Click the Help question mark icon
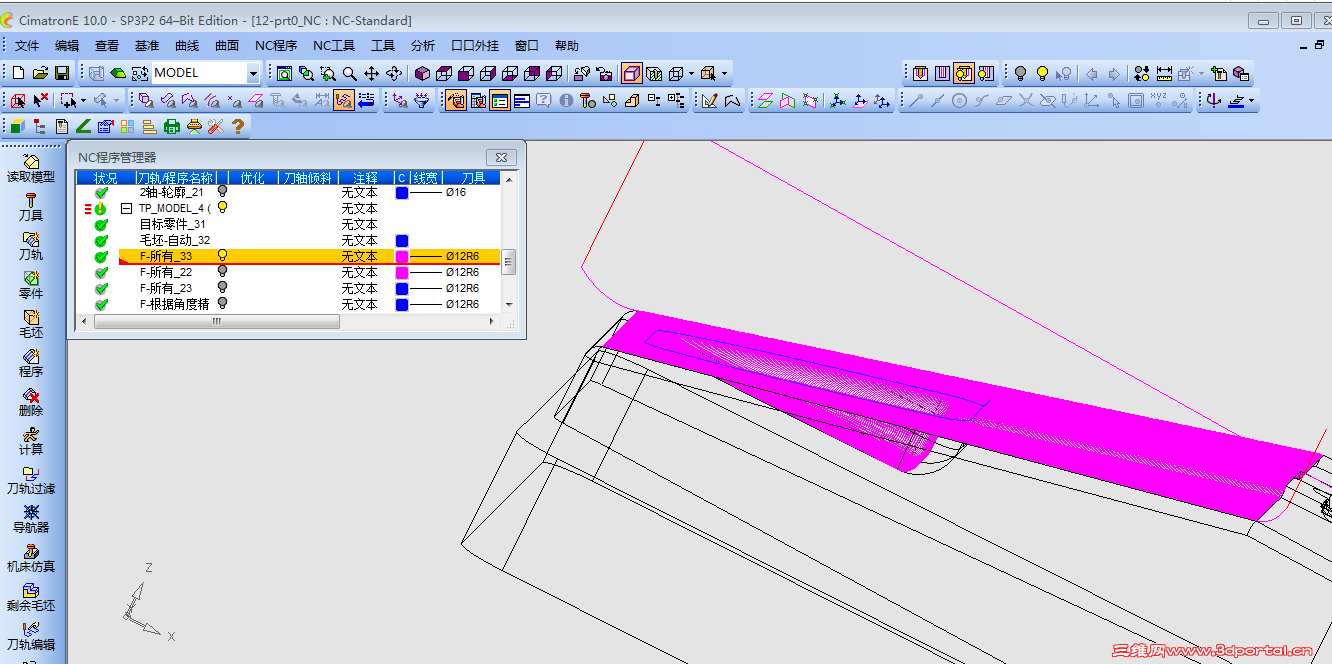 238,126
